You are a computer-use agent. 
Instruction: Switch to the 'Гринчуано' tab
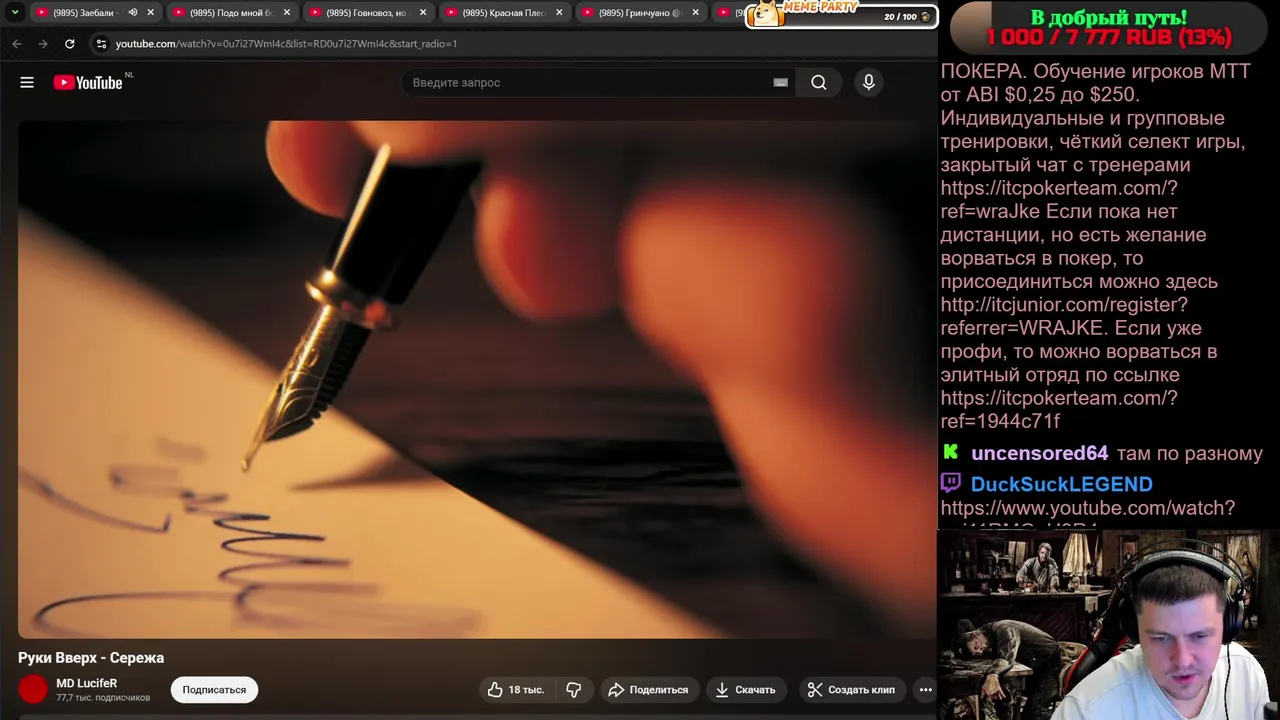click(638, 13)
